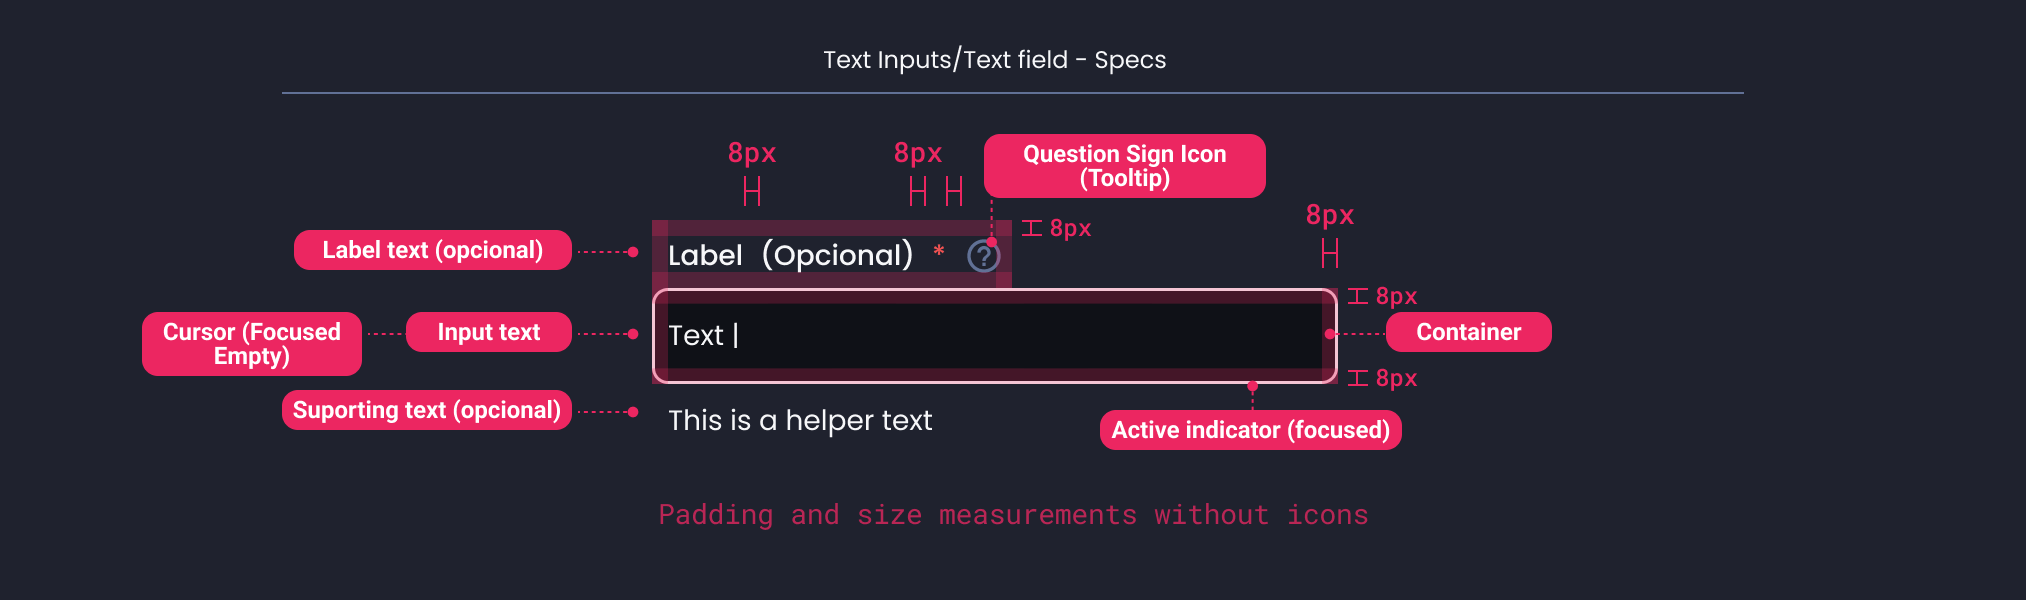
Task: Click the 'This is a helper text' line
Action: point(799,421)
